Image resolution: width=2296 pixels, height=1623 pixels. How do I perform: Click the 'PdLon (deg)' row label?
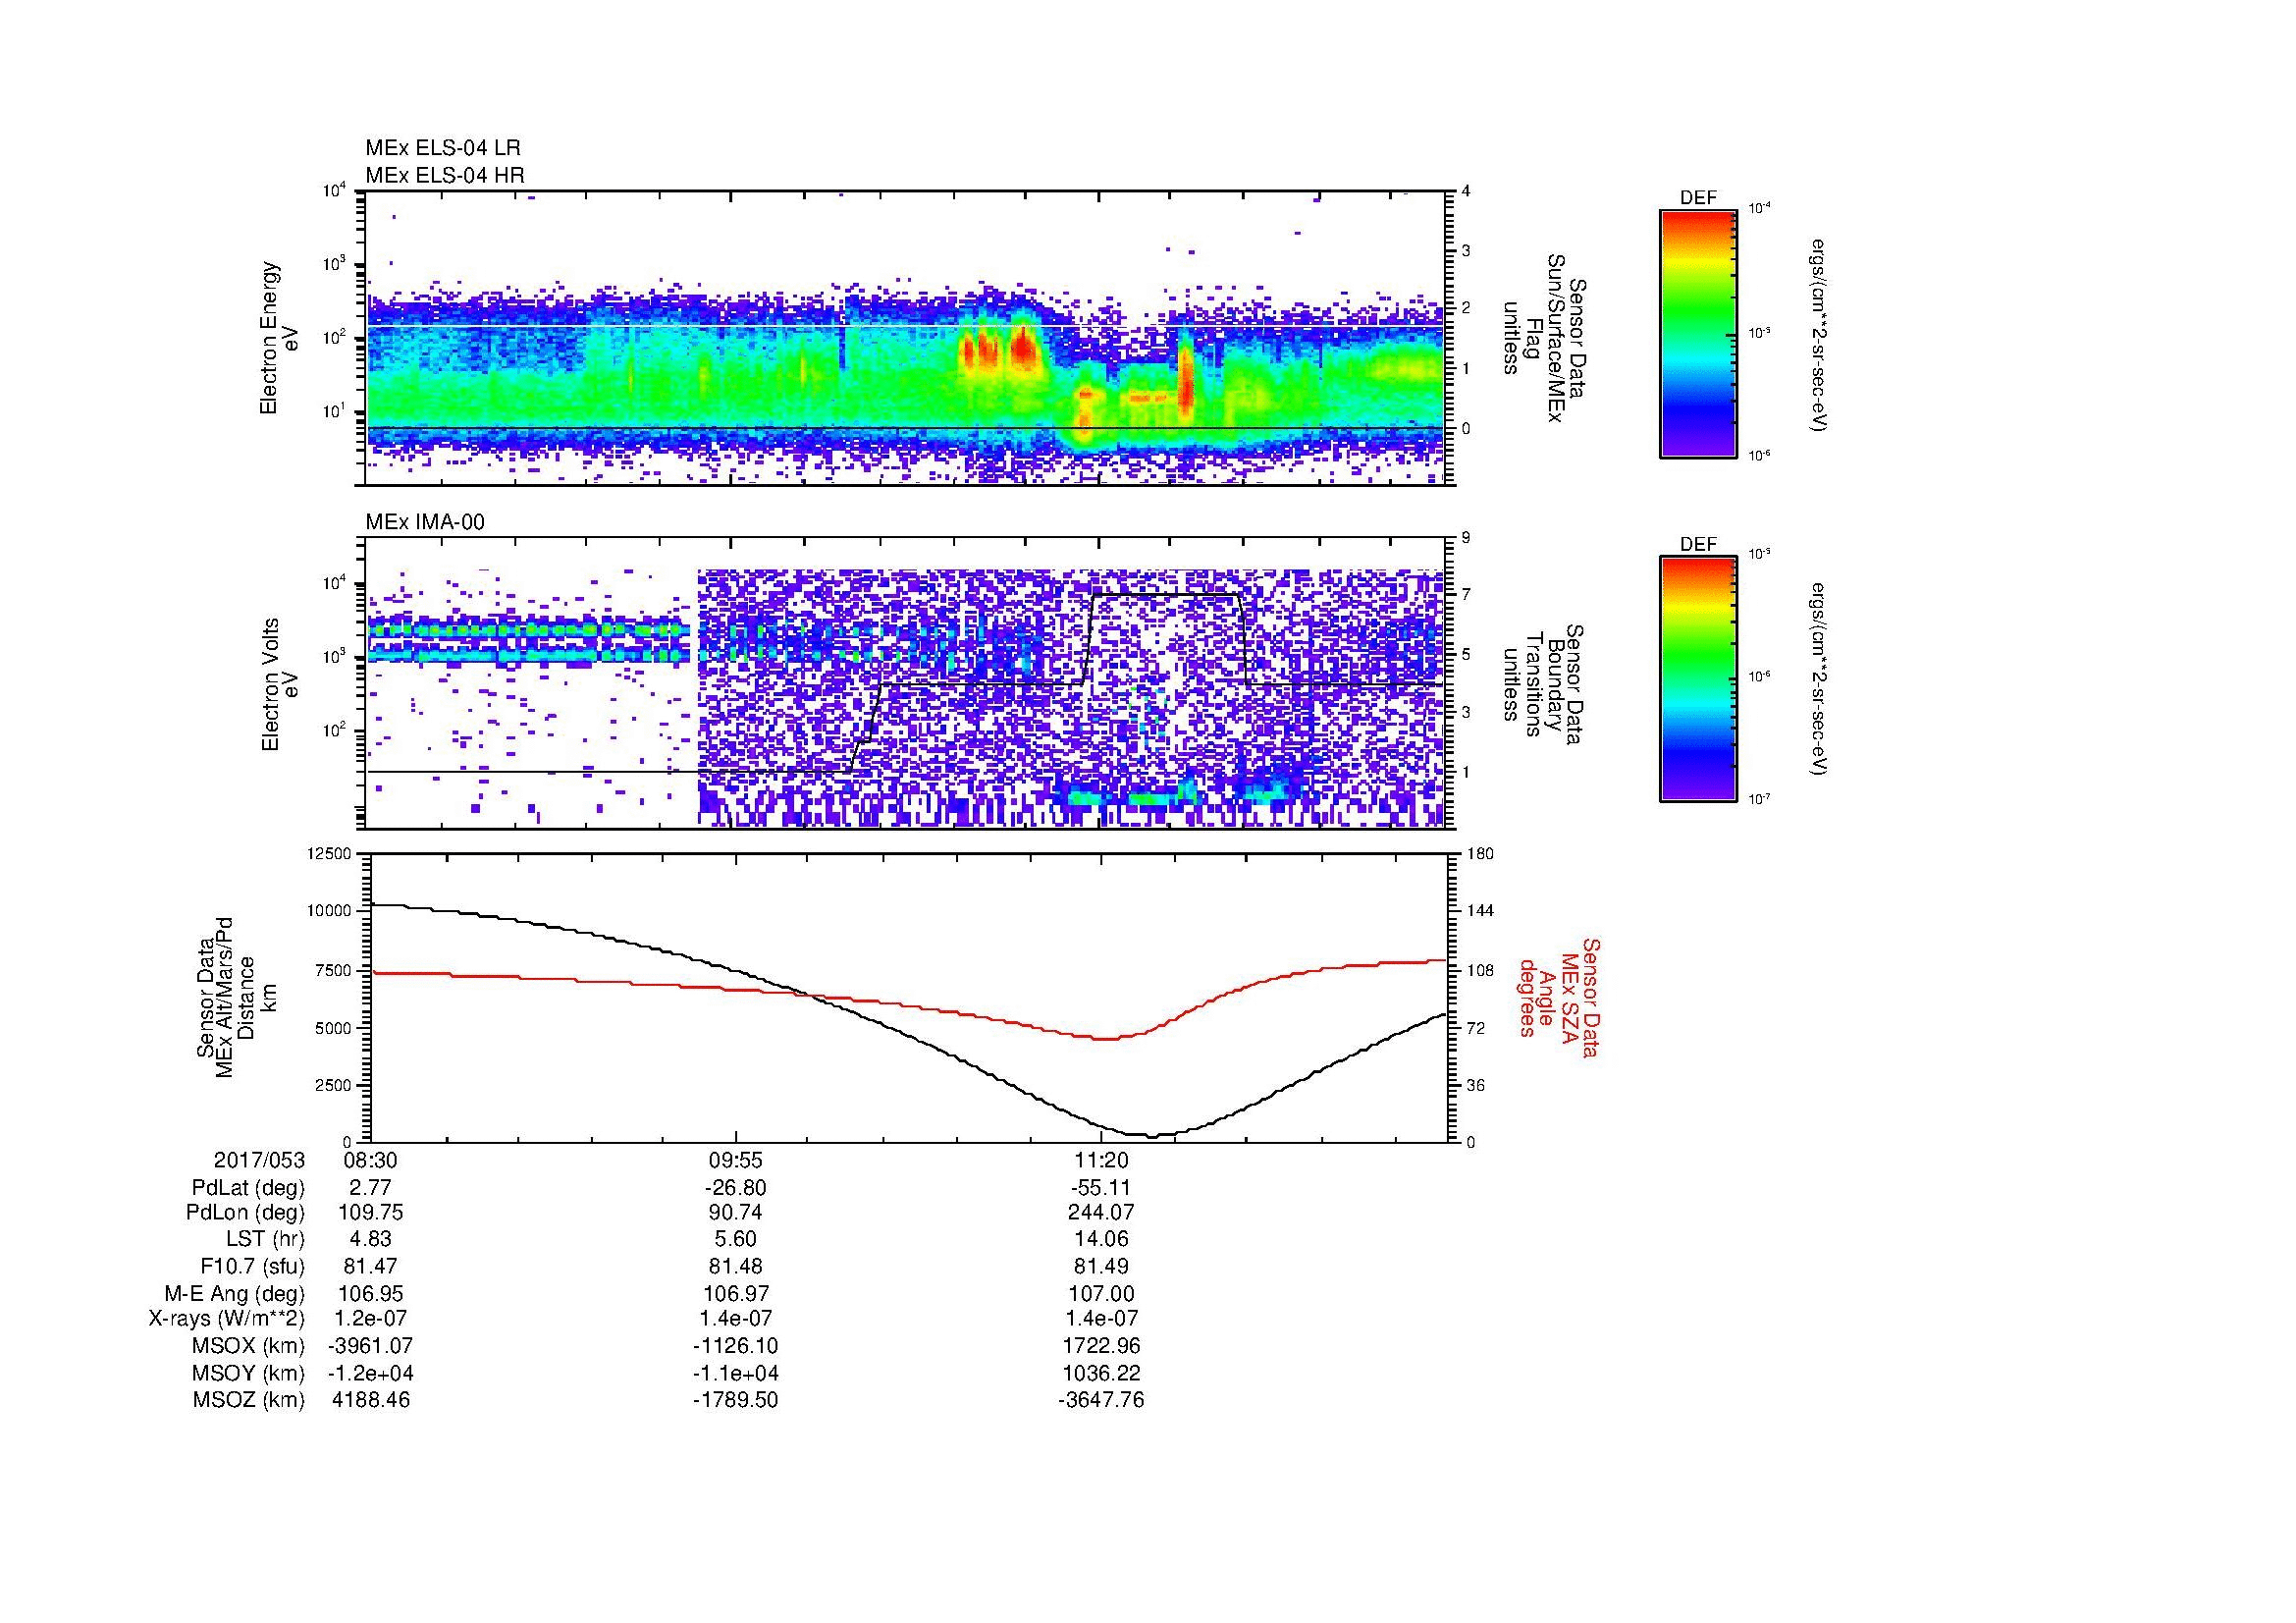point(248,1213)
